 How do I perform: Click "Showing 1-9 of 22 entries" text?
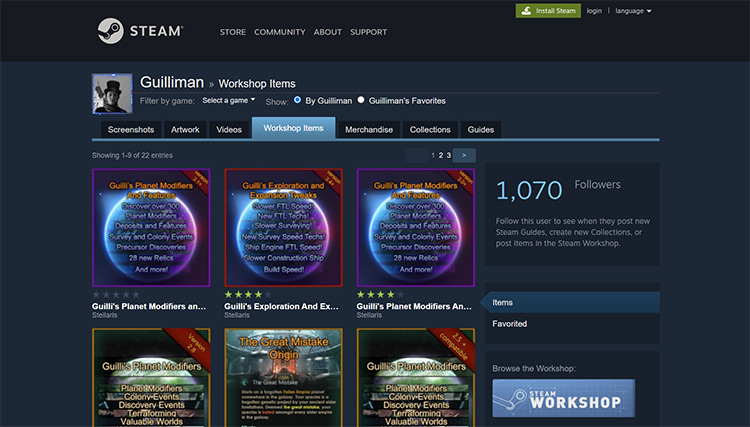(132, 155)
